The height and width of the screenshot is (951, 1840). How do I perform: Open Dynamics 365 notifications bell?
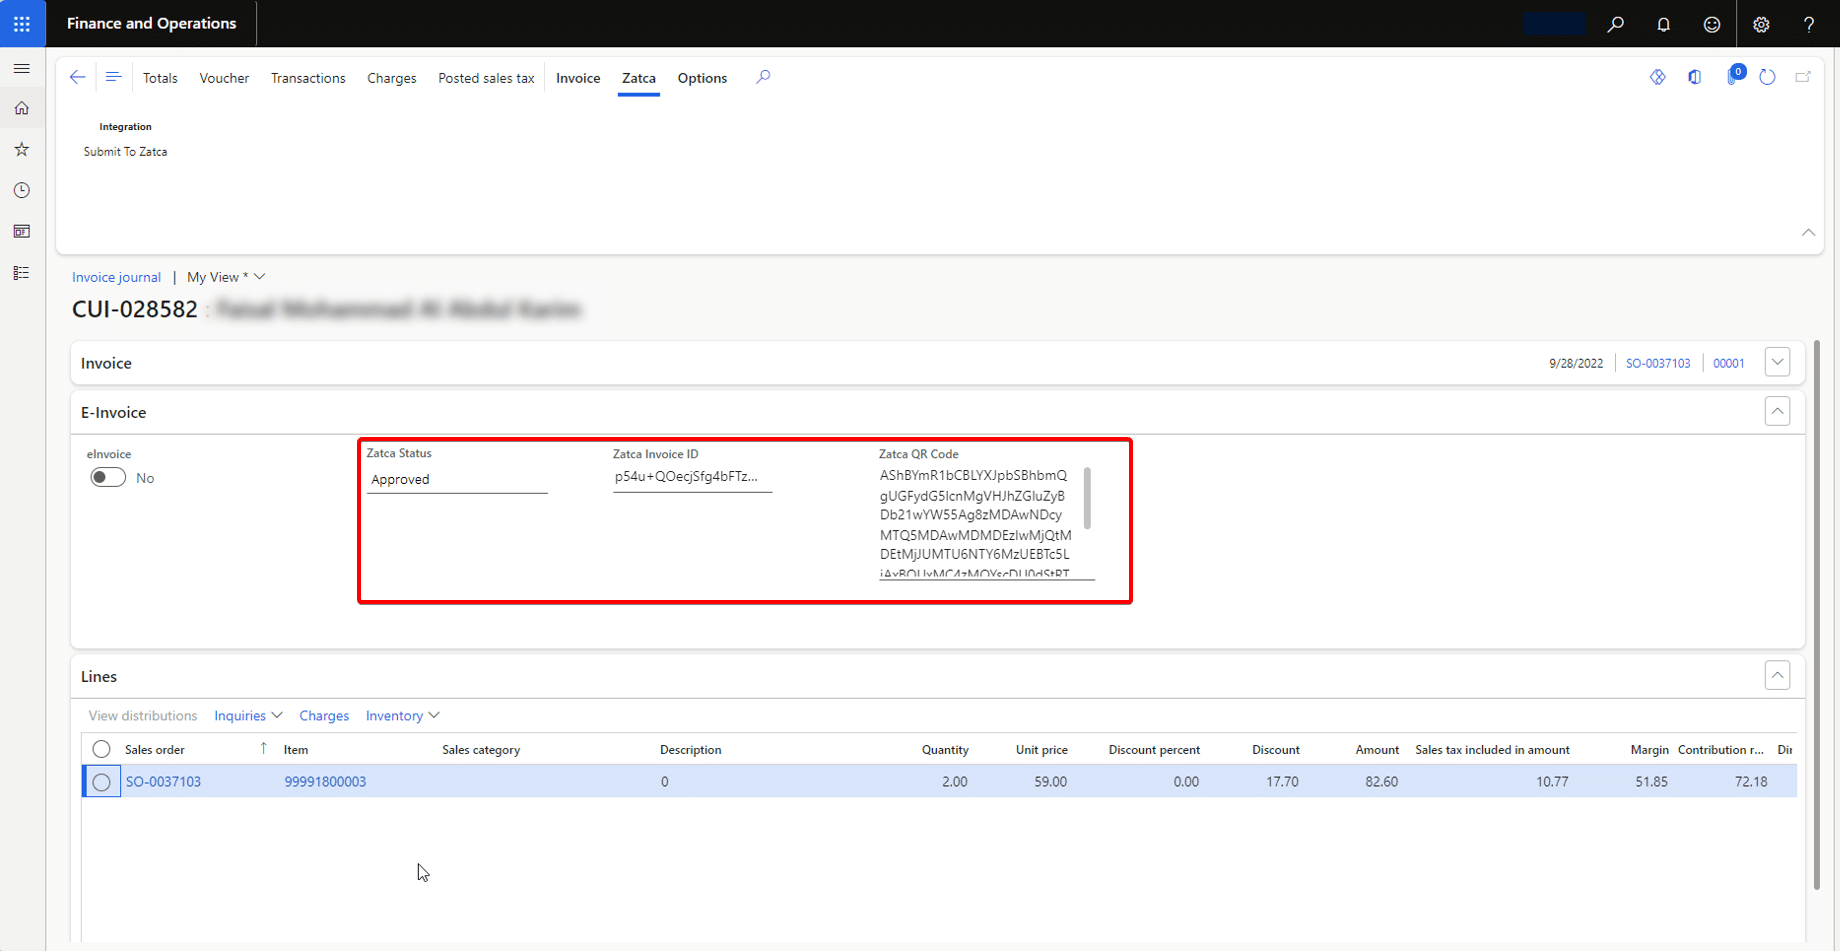(x=1664, y=24)
